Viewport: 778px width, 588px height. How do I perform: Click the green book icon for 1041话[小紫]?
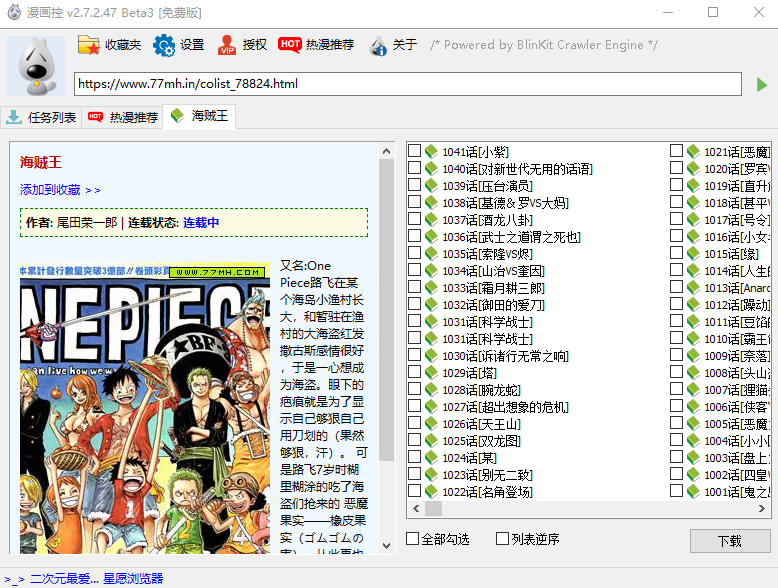coord(431,151)
